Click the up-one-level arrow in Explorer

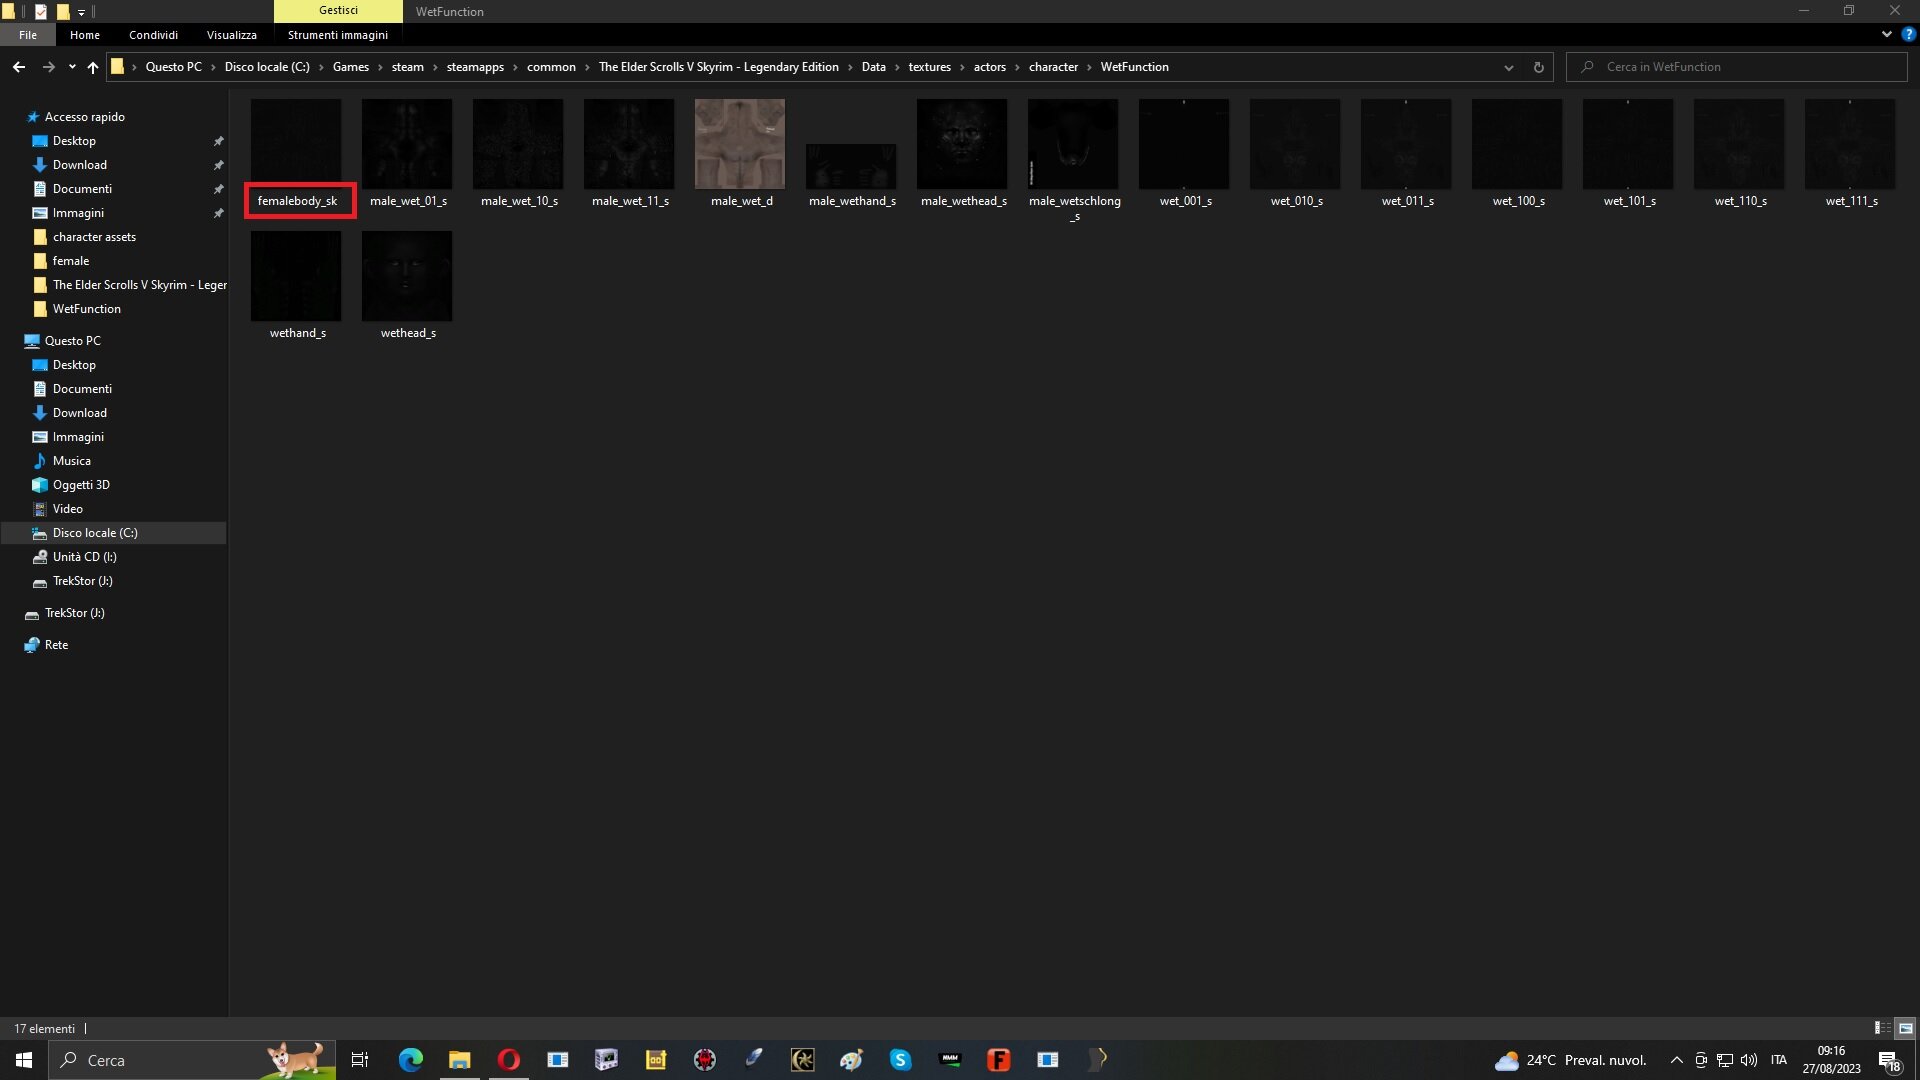tap(92, 67)
